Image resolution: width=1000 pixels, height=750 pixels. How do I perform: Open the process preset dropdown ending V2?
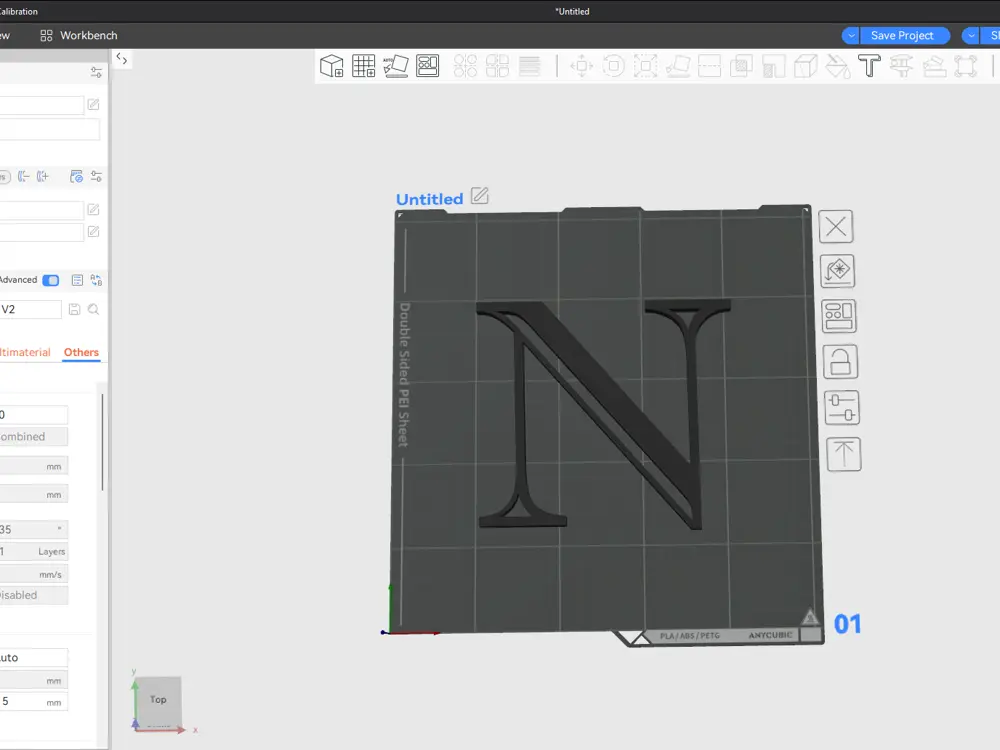pos(31,309)
